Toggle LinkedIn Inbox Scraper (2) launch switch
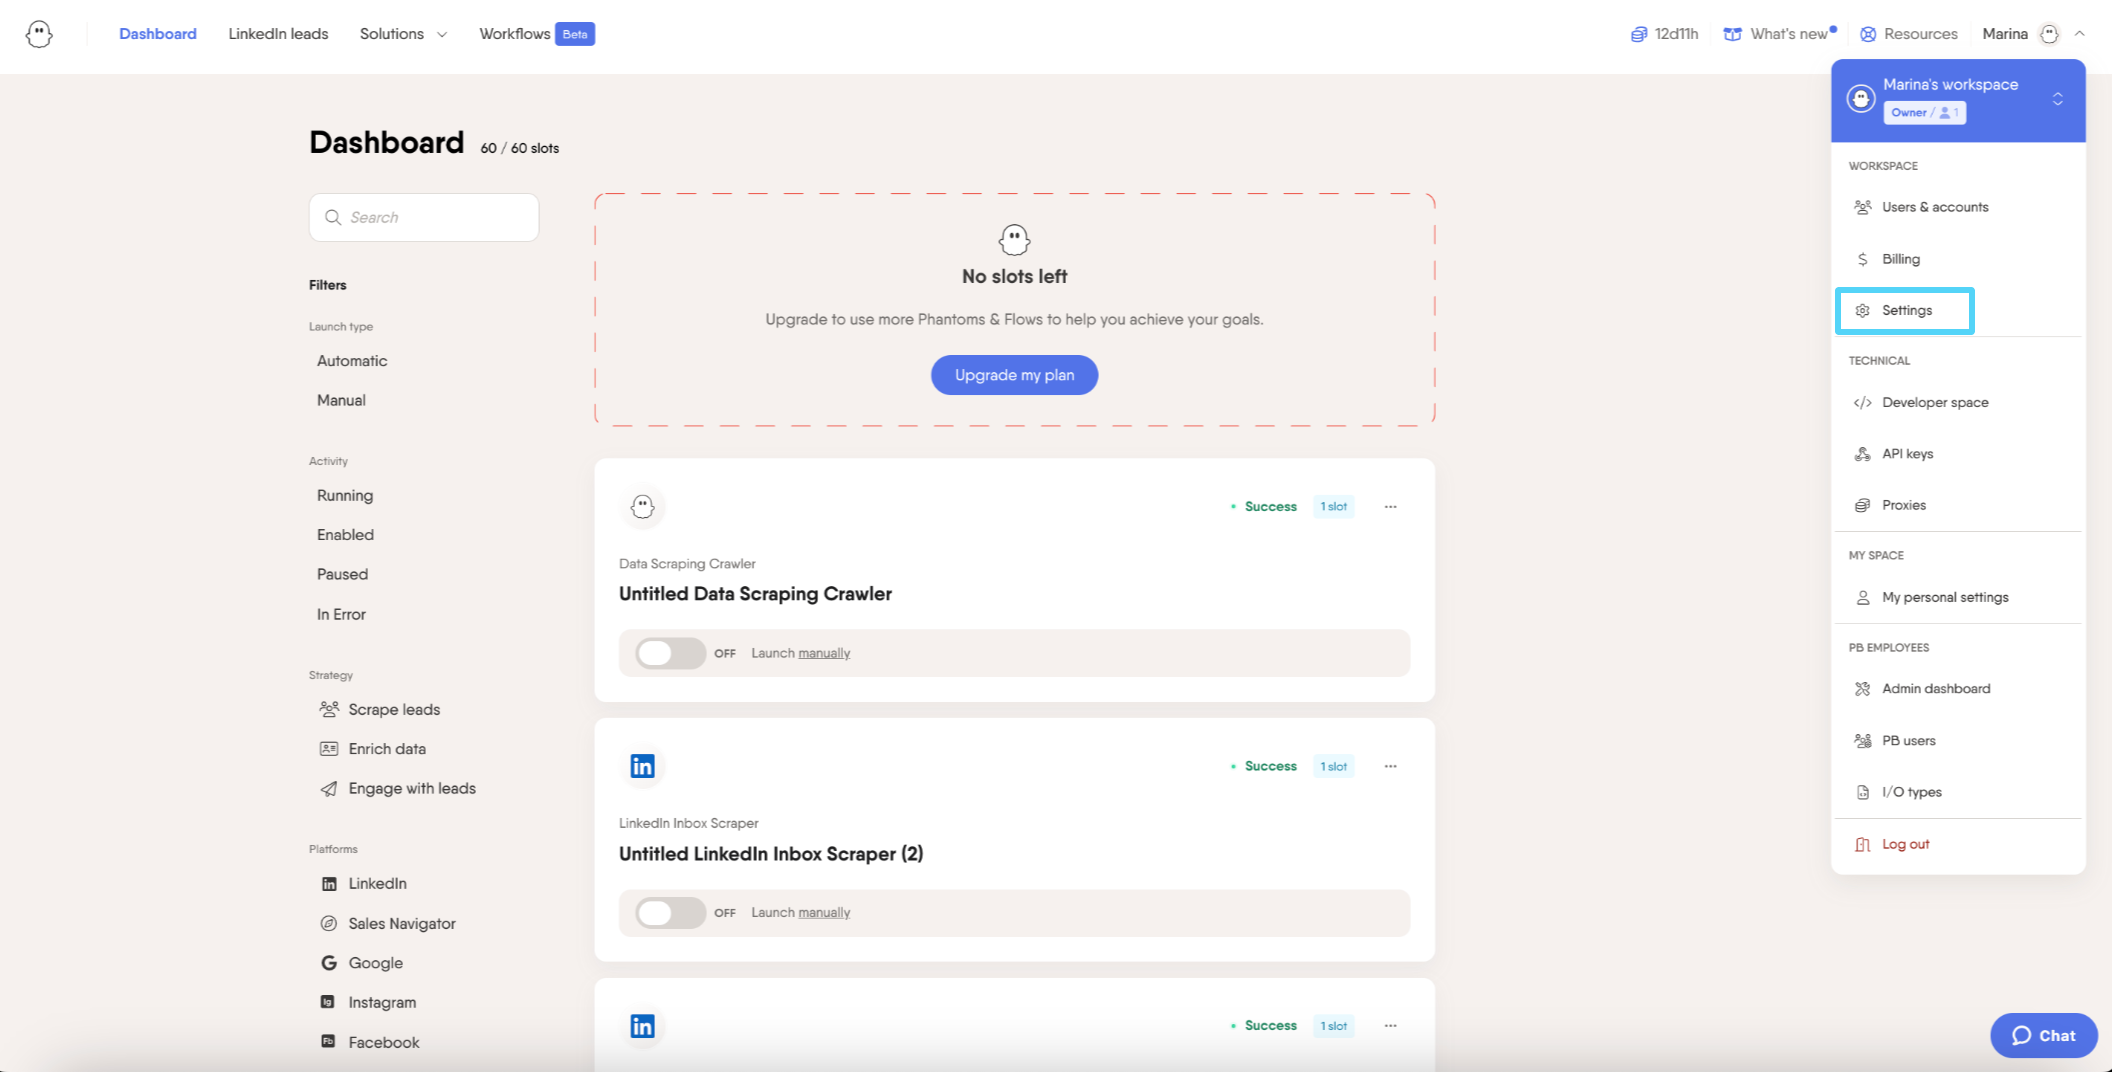 click(x=670, y=913)
